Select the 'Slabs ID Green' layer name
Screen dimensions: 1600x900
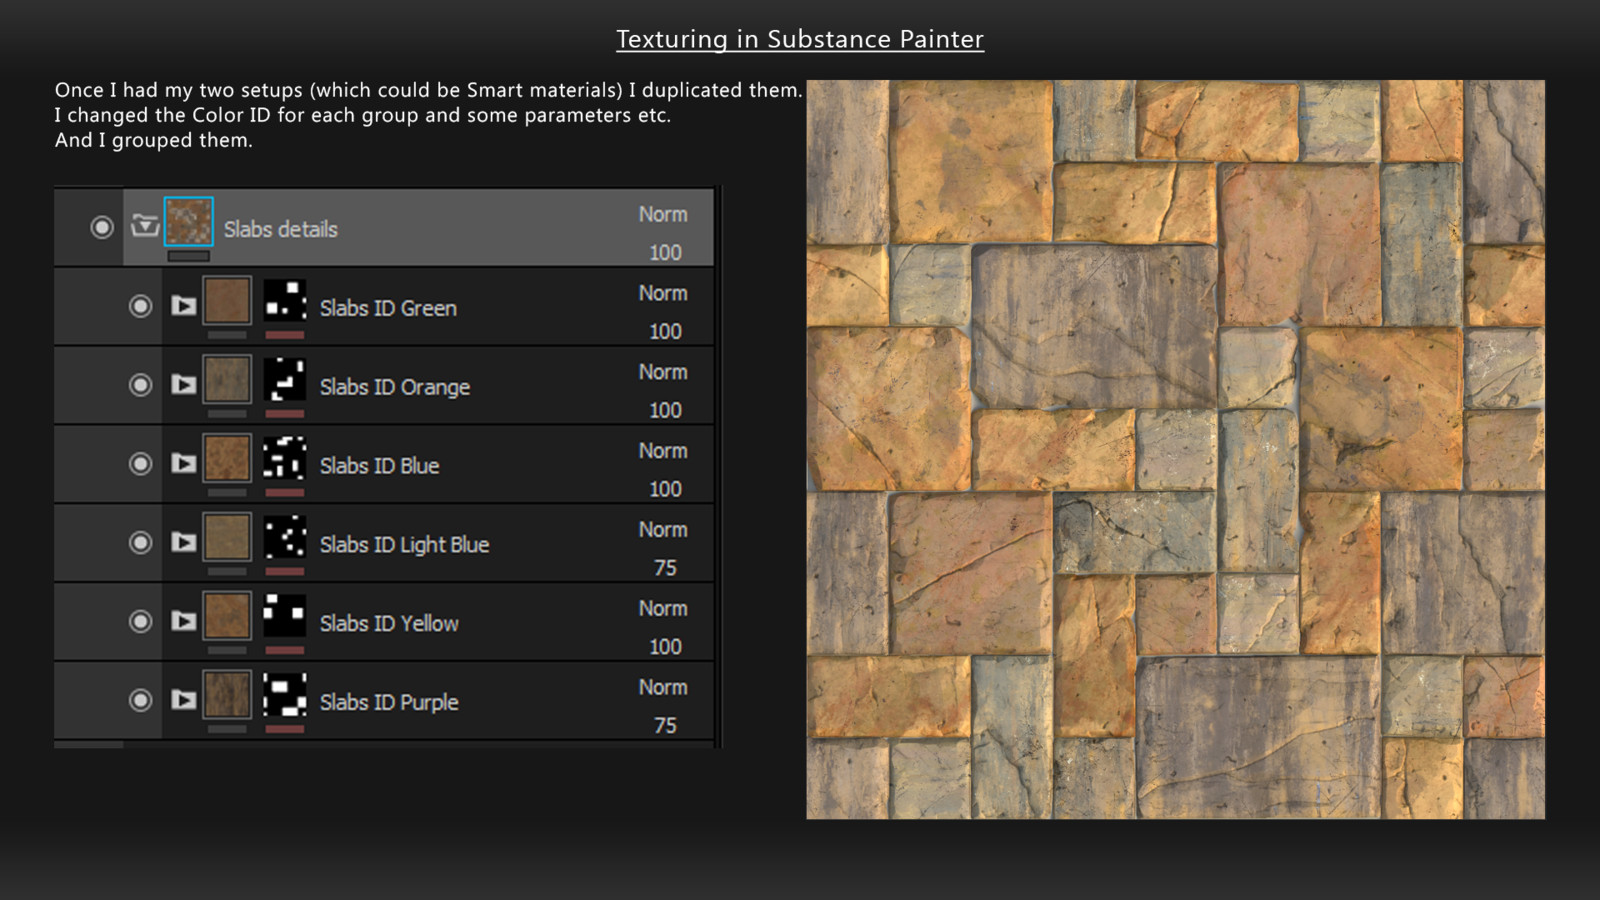point(388,308)
